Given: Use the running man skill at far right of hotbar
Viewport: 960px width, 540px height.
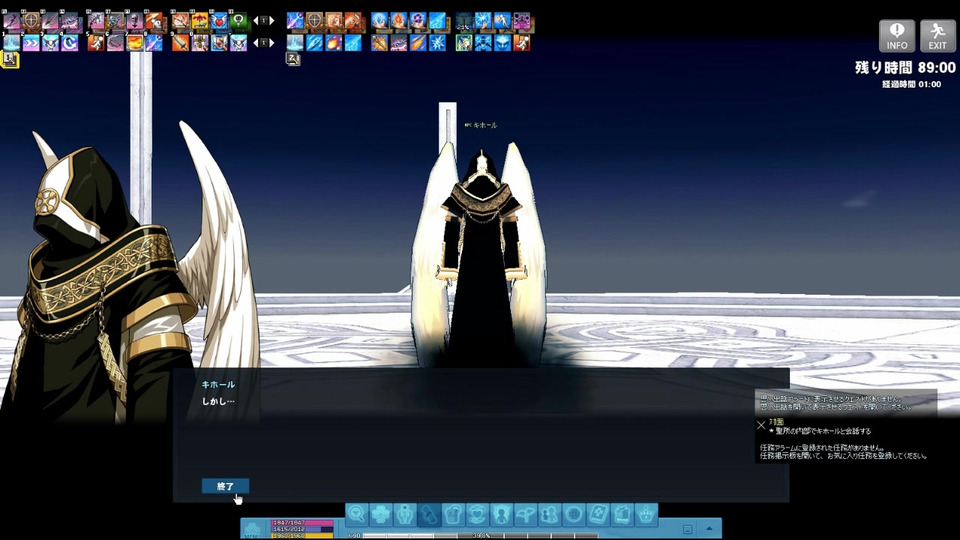Looking at the screenshot, I should (x=521, y=42).
